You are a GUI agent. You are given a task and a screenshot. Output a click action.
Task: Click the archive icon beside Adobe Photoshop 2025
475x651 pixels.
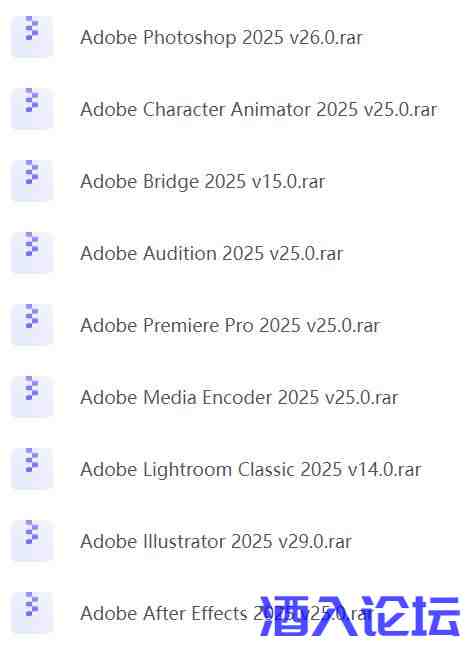point(32,37)
